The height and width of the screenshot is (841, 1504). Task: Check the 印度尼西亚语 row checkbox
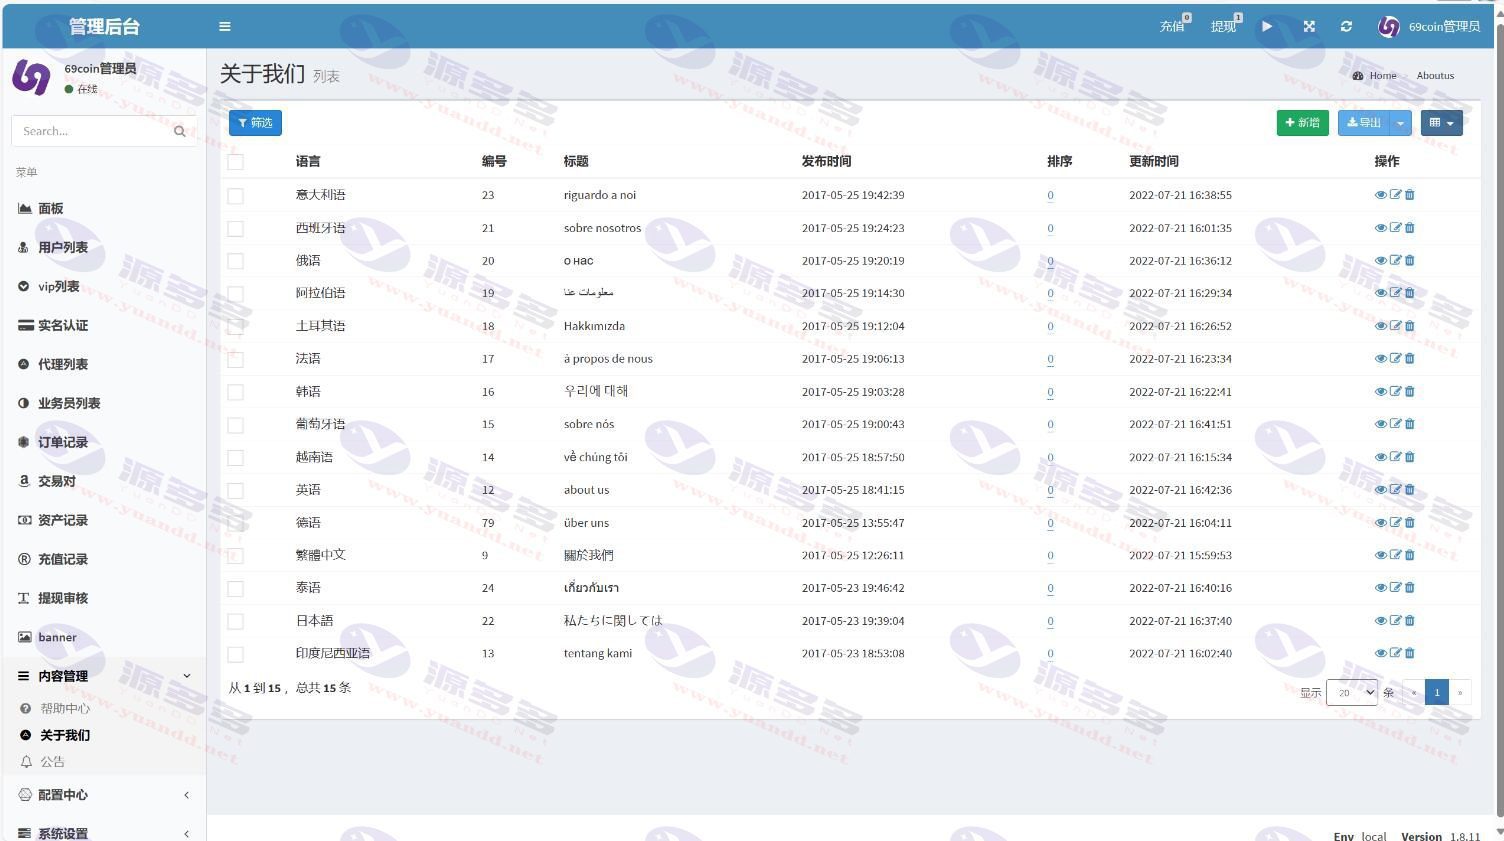[x=235, y=654]
